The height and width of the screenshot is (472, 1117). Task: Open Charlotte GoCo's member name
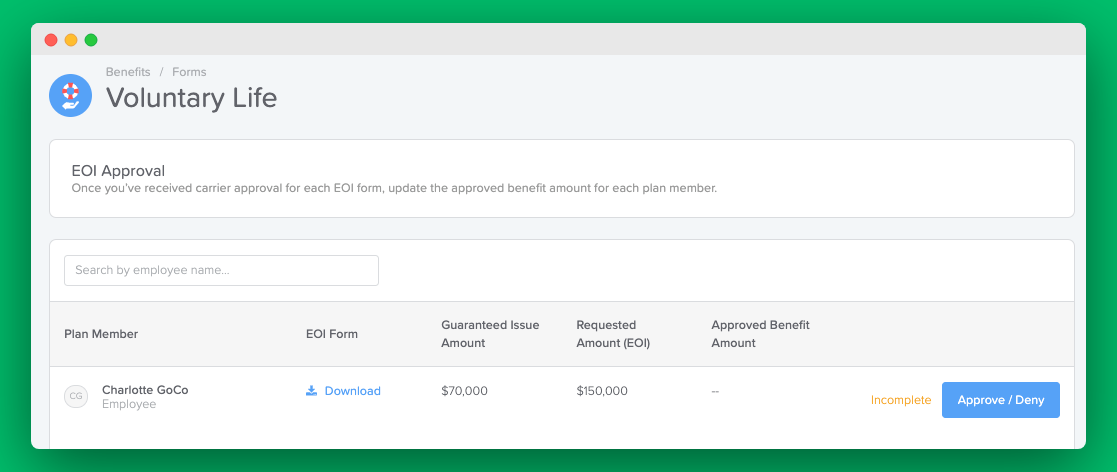point(145,390)
